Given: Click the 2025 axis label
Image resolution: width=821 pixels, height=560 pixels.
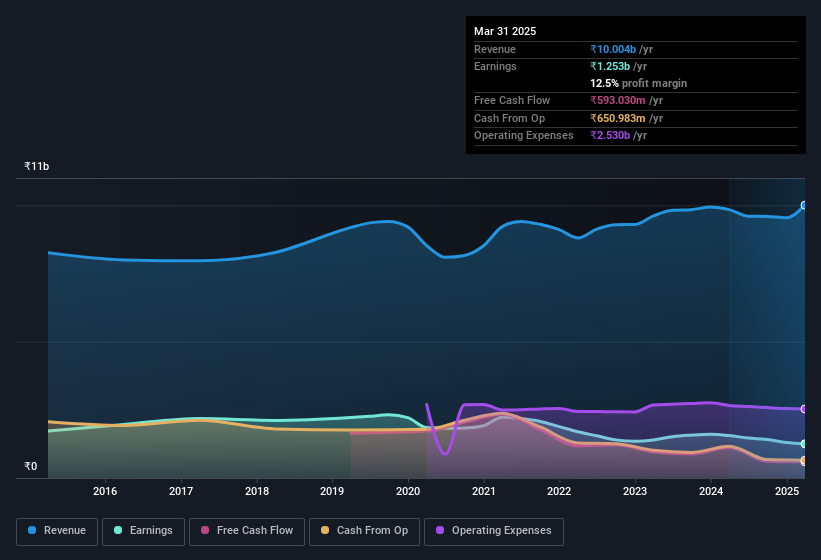Looking at the screenshot, I should 787,491.
